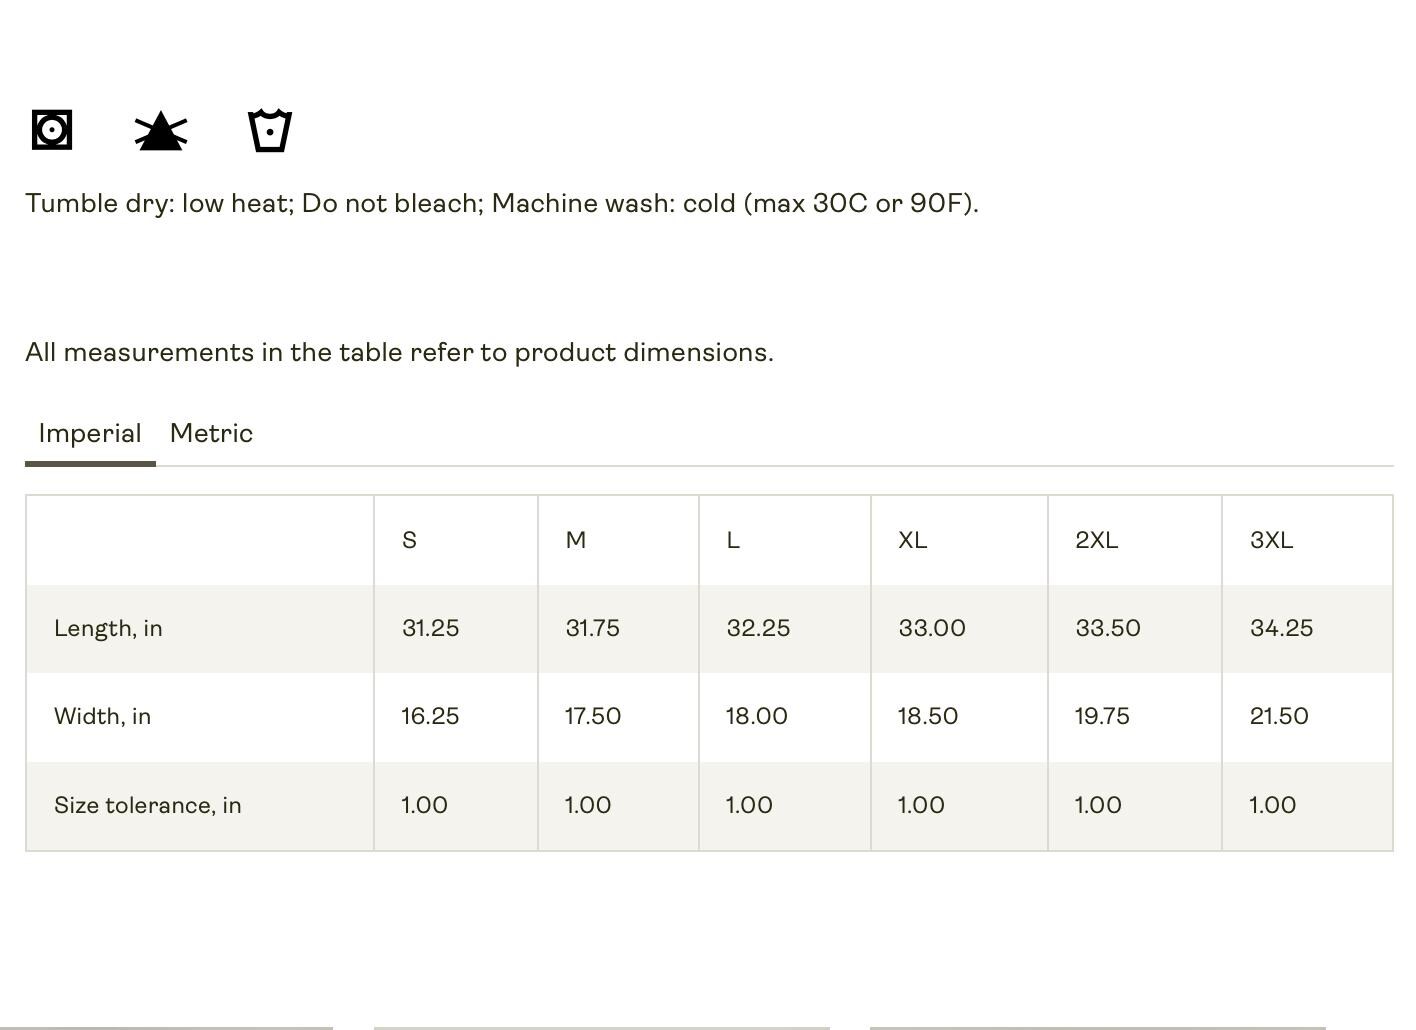Click the L size column header
The height and width of the screenshot is (1030, 1416).
(x=733, y=540)
